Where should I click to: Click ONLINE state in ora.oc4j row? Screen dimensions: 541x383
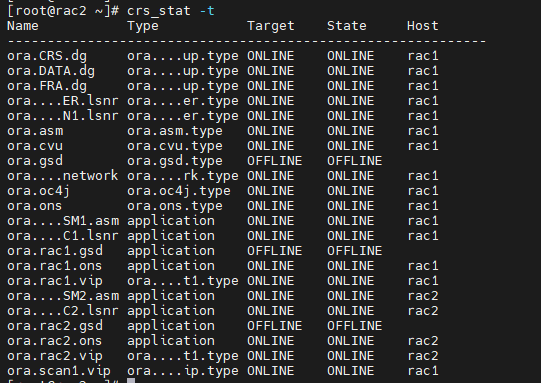point(351,191)
